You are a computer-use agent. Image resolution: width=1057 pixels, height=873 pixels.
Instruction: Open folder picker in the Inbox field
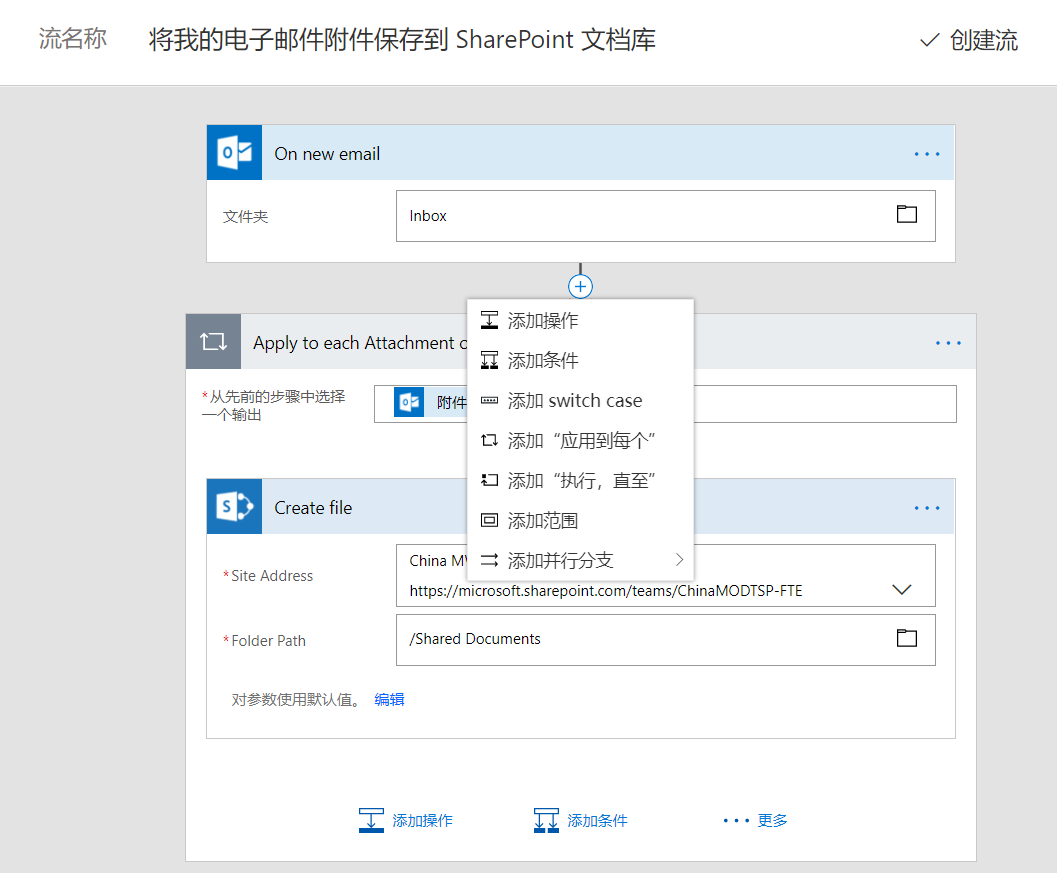click(x=906, y=214)
